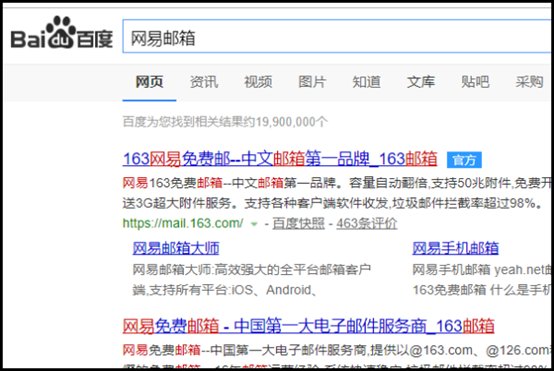Image resolution: width=554 pixels, height=371 pixels.
Task: Open the 网易免费邮箱 - 中国第一大电子邮件服务商 result
Action: 308,326
